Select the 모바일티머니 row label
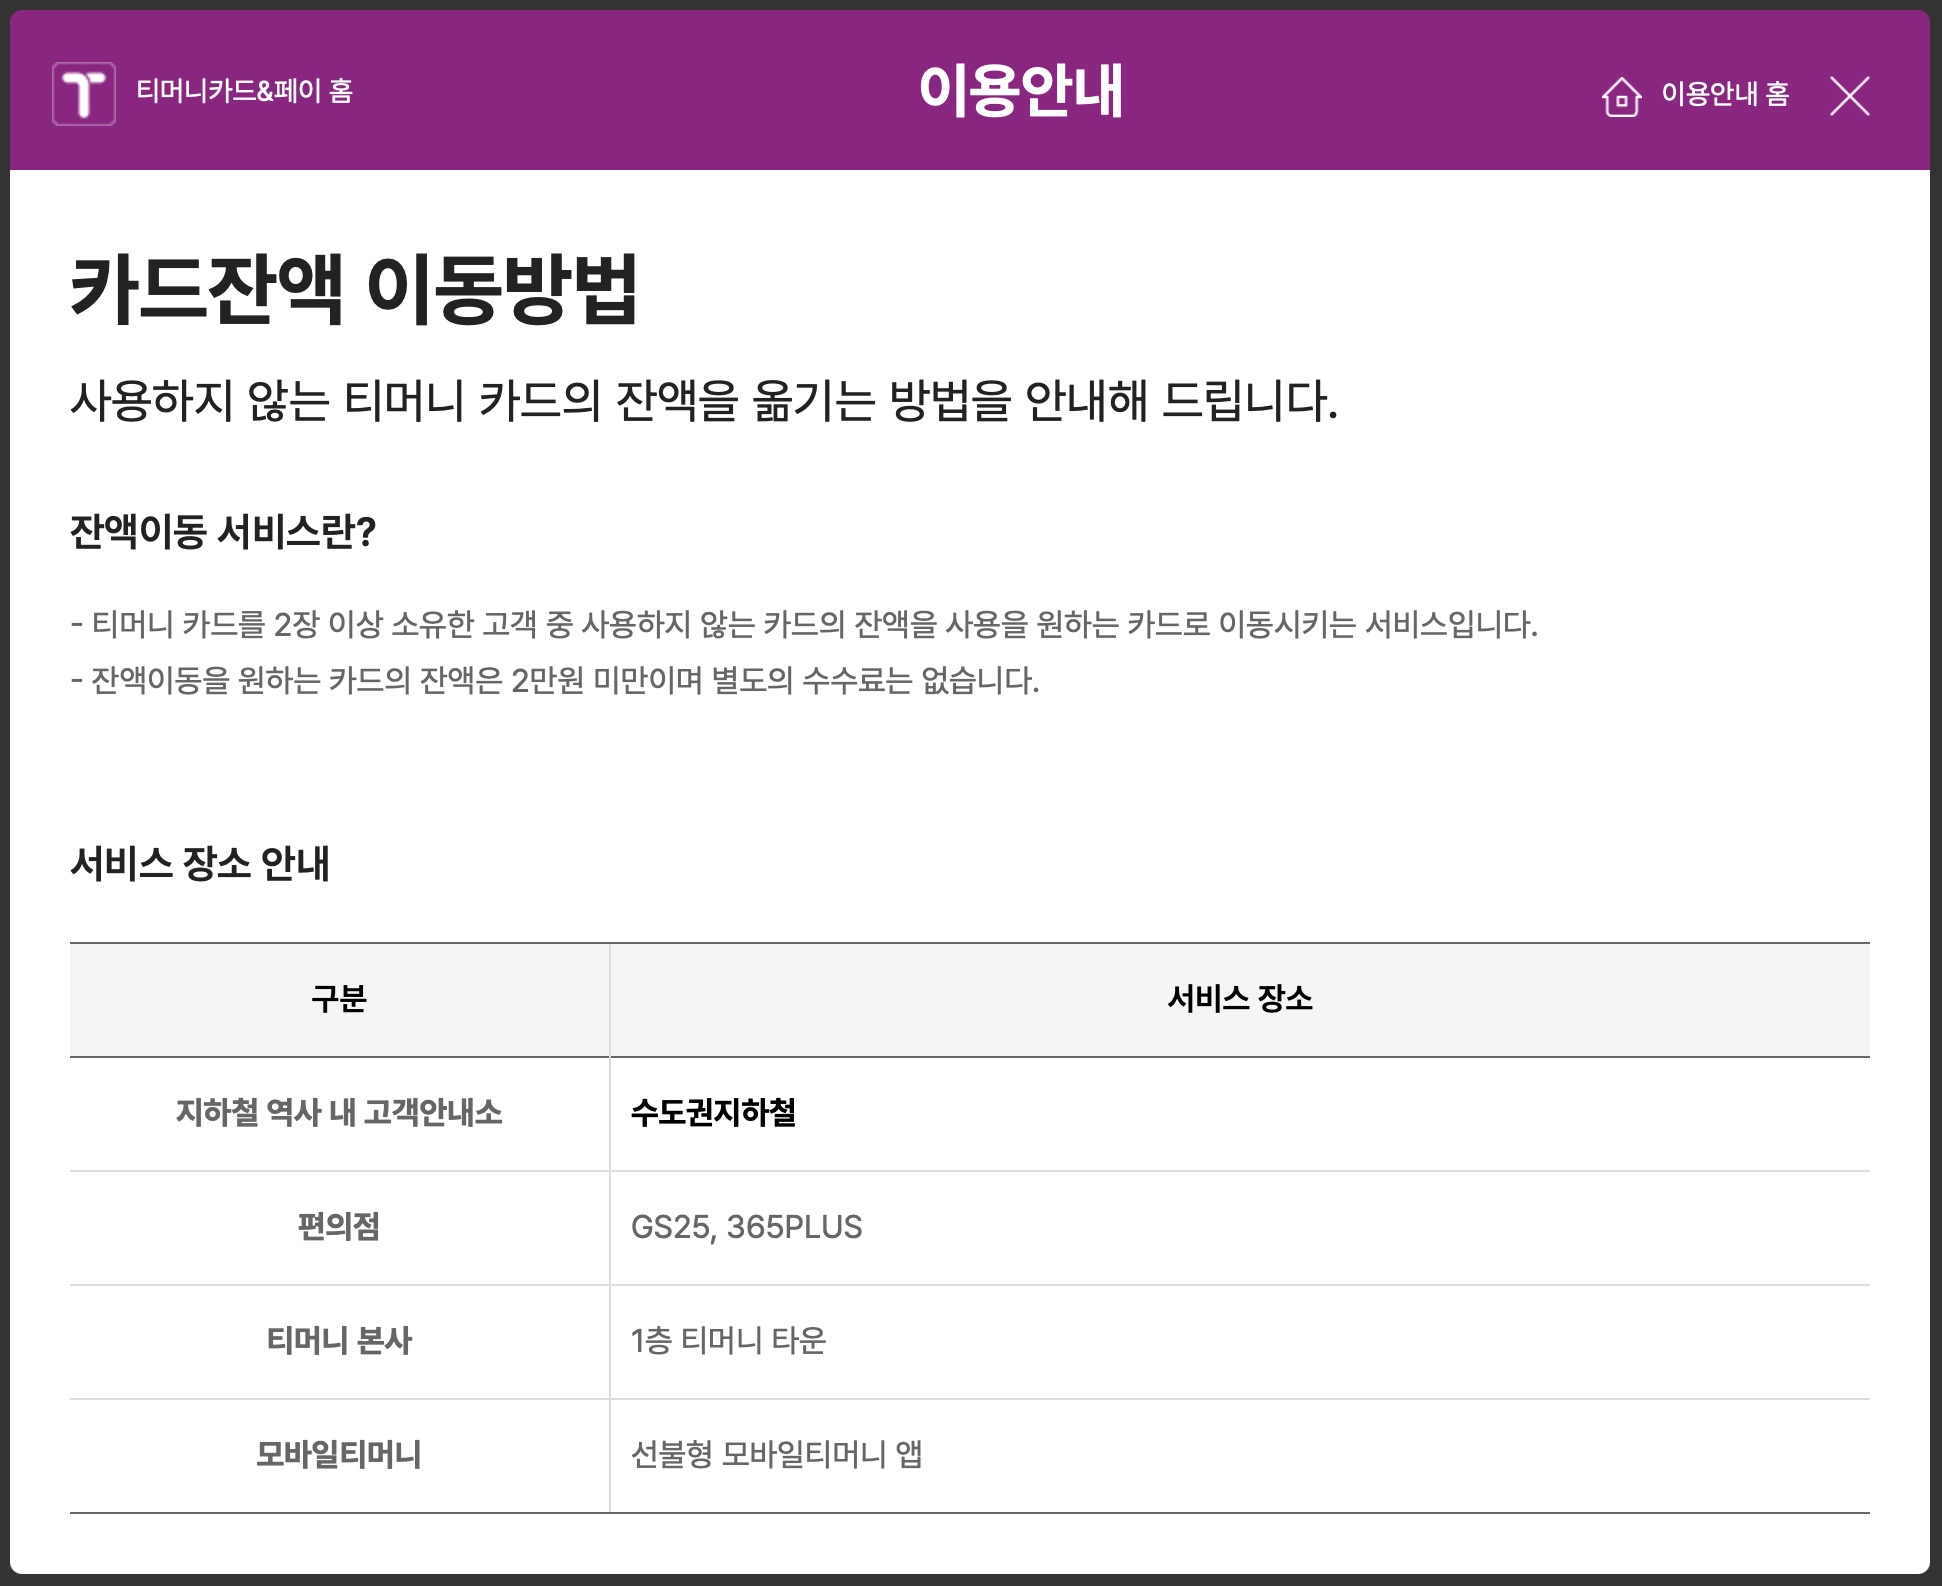The image size is (1942, 1586). pyautogui.click(x=339, y=1455)
